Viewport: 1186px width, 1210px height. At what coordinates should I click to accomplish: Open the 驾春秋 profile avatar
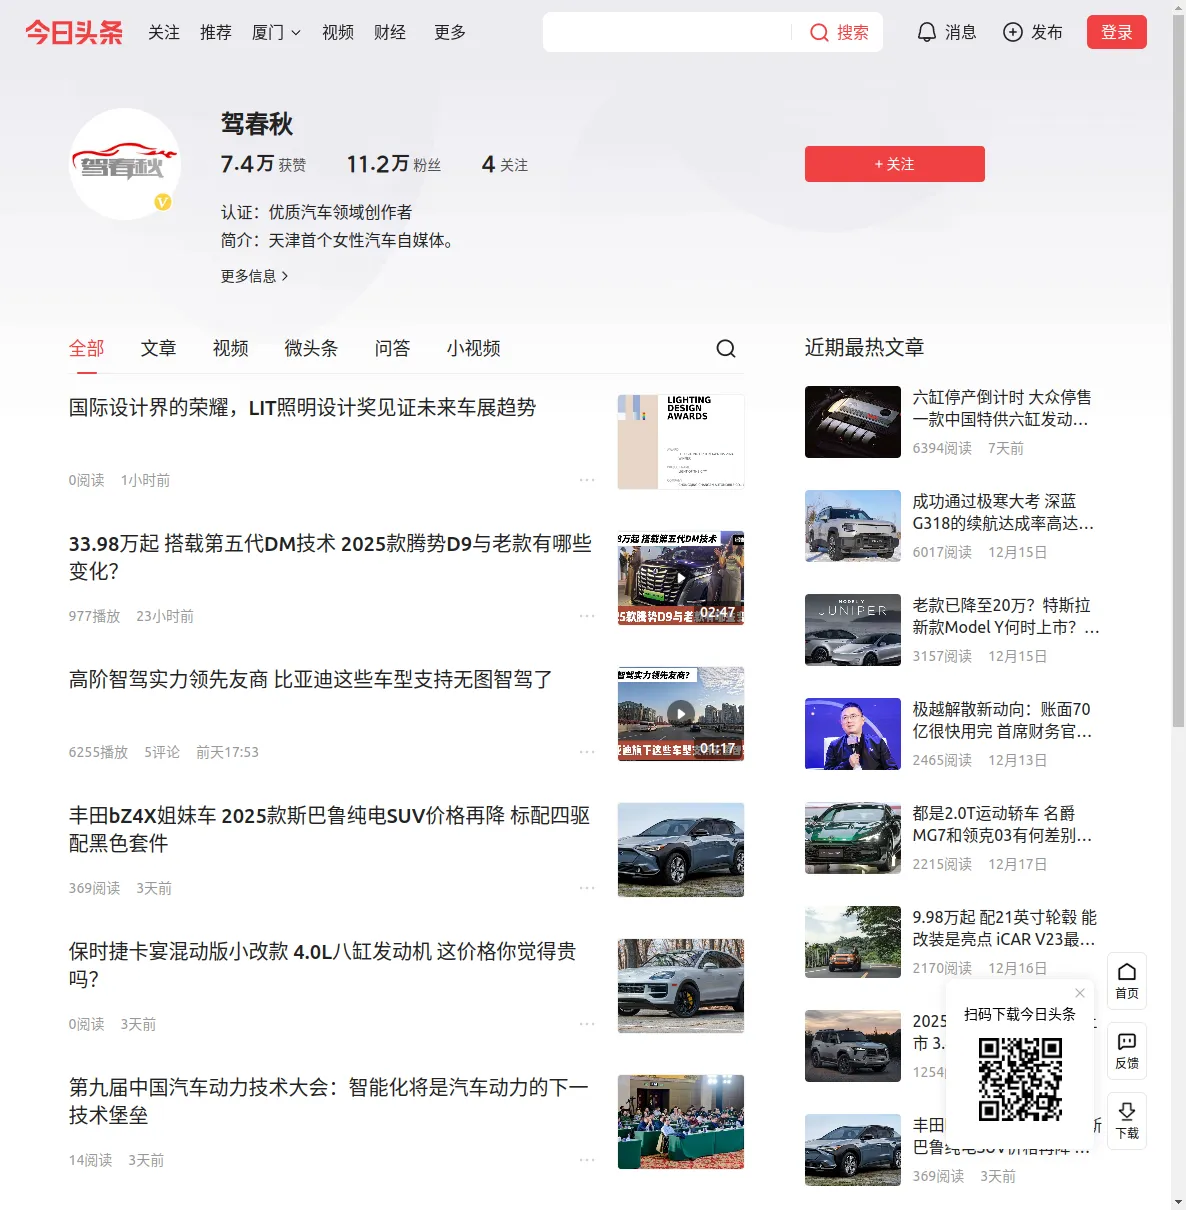[x=125, y=164]
